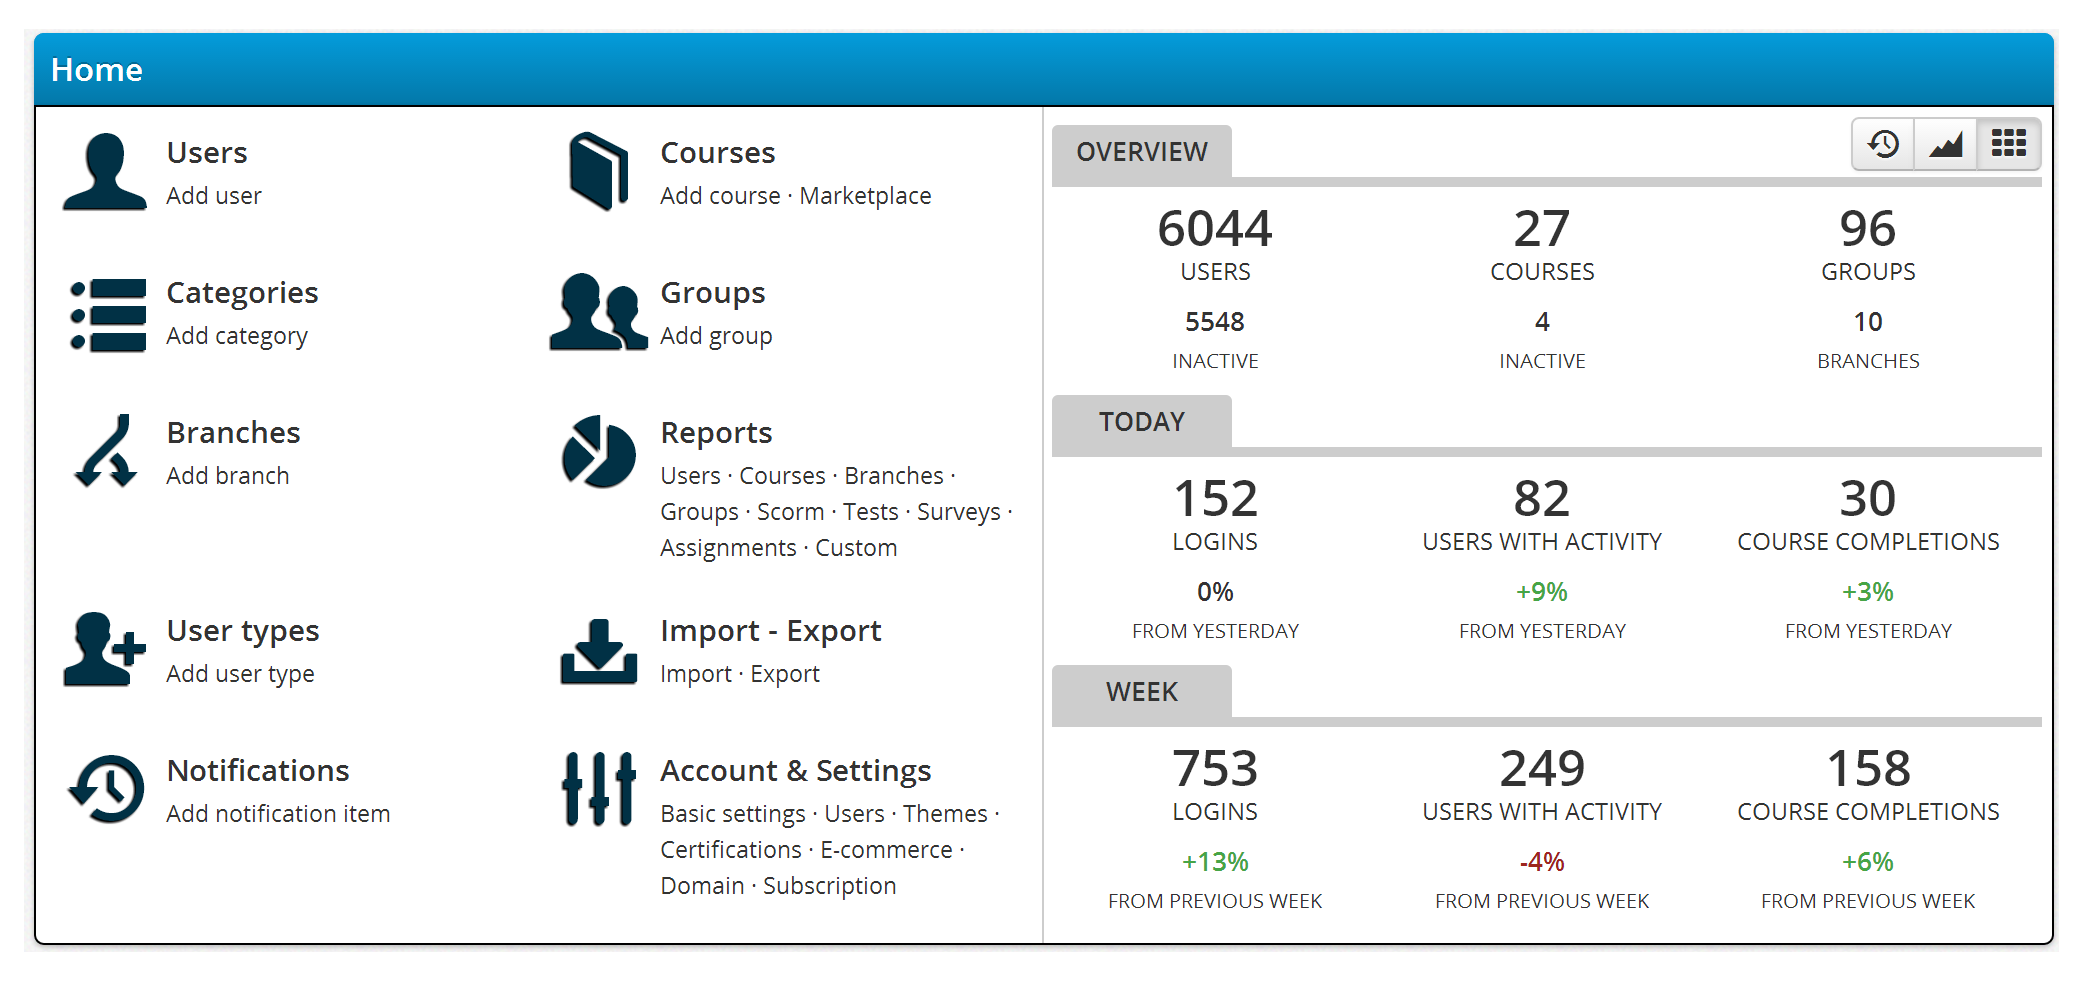Open the User types heading link
Image resolution: width=2083 pixels, height=982 pixels.
tap(243, 631)
